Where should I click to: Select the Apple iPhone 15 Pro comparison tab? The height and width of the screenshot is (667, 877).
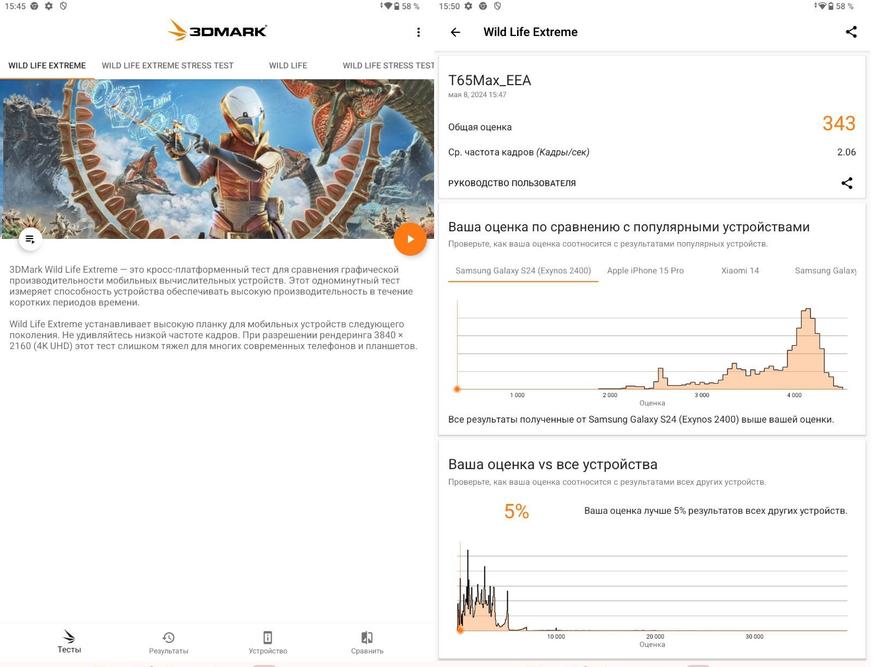point(645,271)
